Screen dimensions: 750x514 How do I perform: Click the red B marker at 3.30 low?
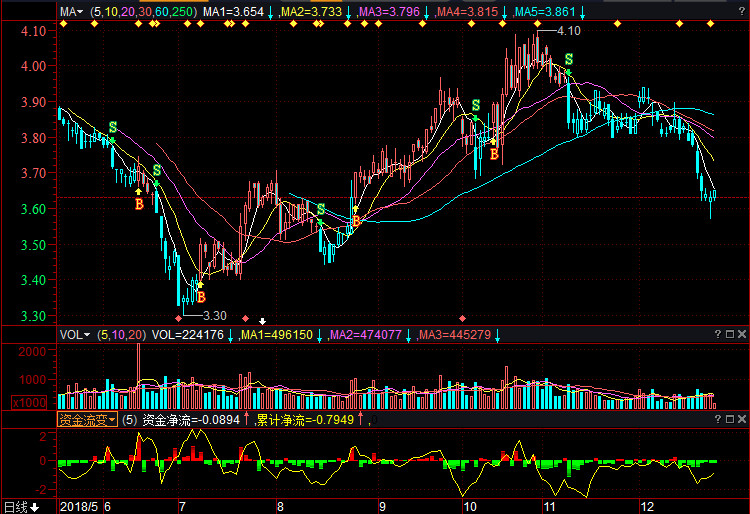[x=201, y=297]
